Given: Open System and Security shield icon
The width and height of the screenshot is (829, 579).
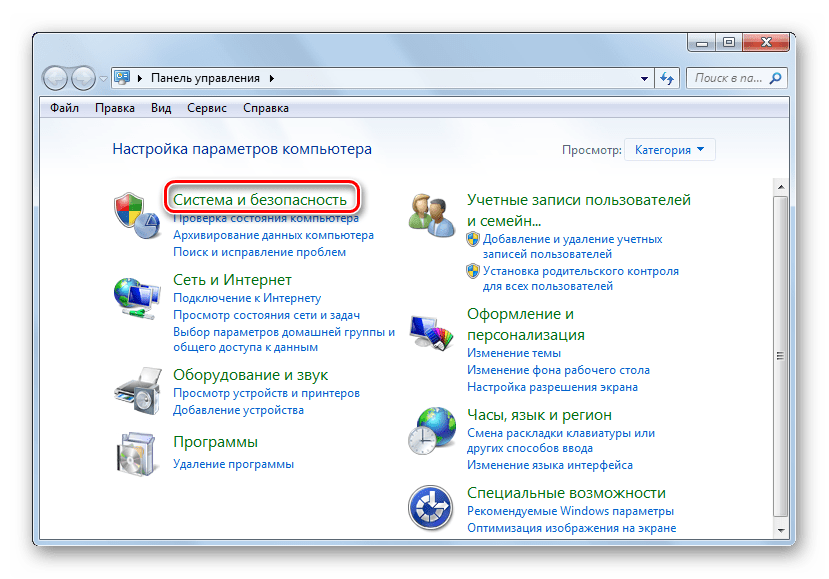Looking at the screenshot, I should tap(137, 216).
